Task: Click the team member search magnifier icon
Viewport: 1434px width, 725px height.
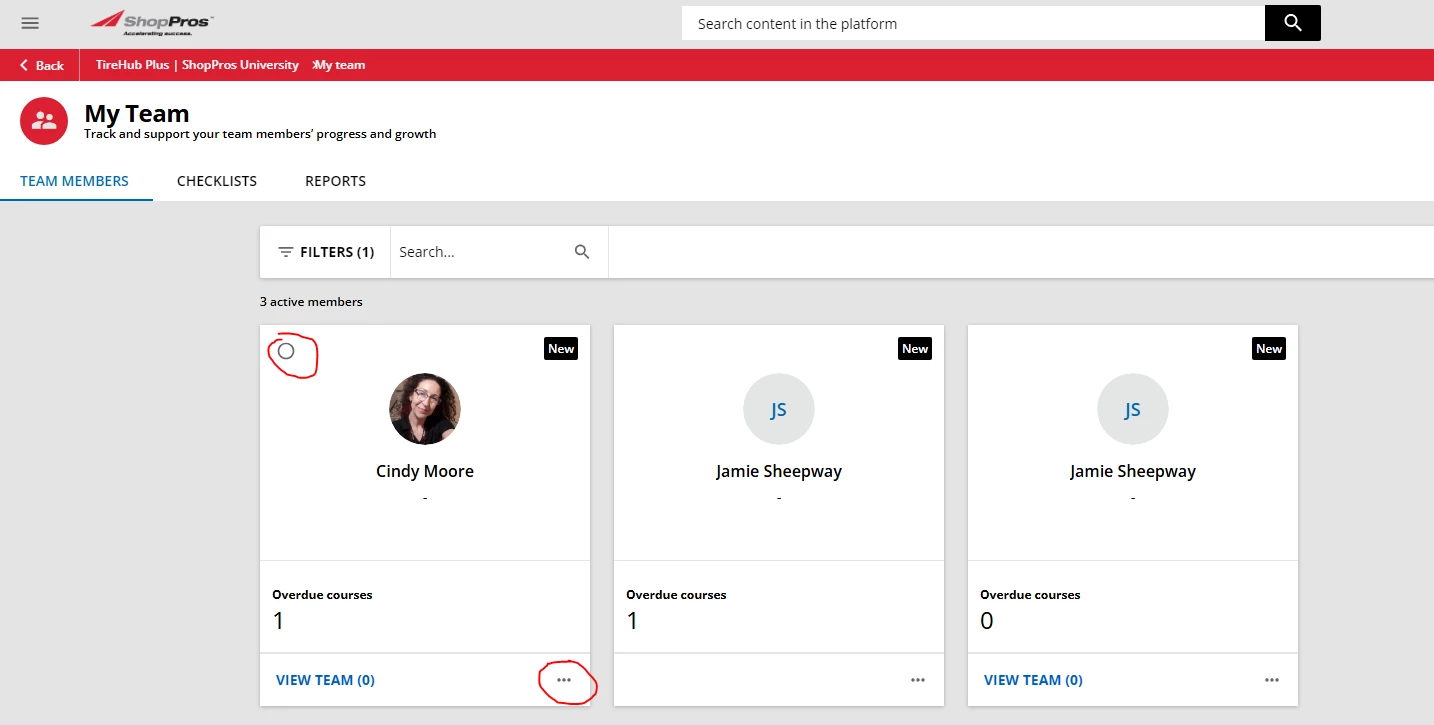Action: coord(582,252)
